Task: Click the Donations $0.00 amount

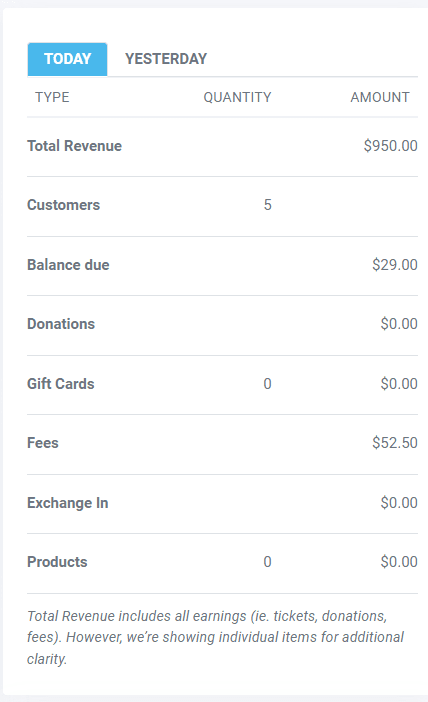Action: [399, 324]
